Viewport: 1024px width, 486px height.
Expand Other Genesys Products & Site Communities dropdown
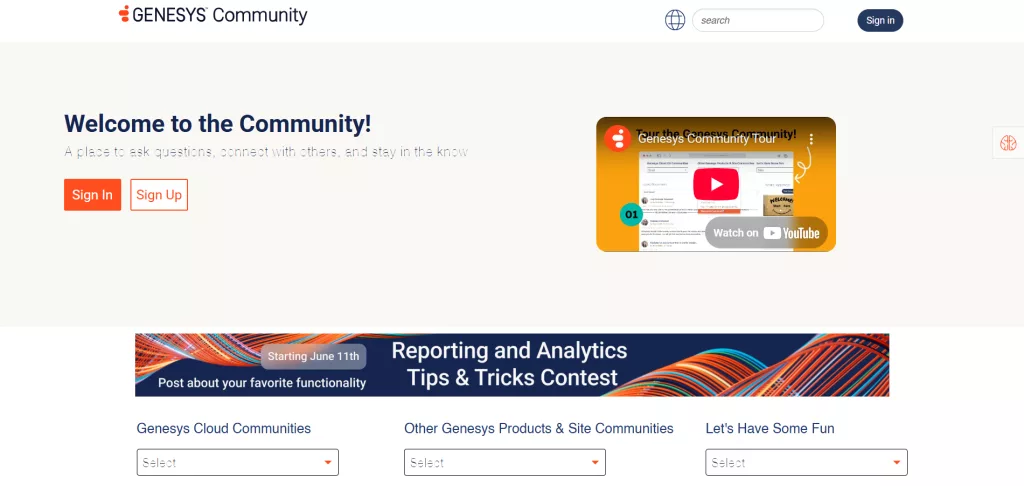(505, 462)
